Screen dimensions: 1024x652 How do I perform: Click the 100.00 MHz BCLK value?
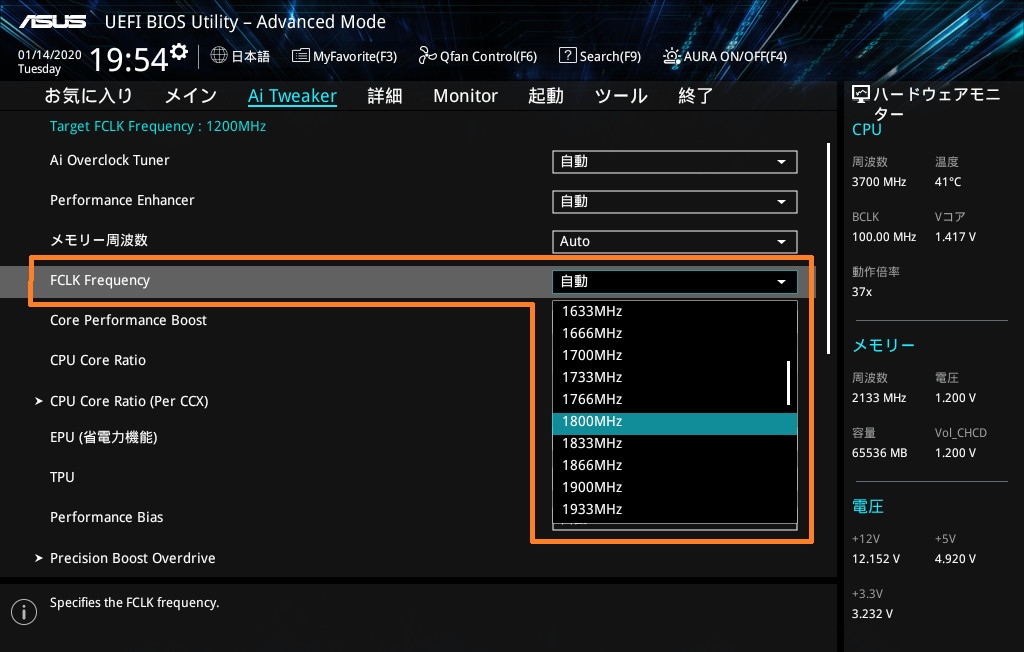point(884,236)
